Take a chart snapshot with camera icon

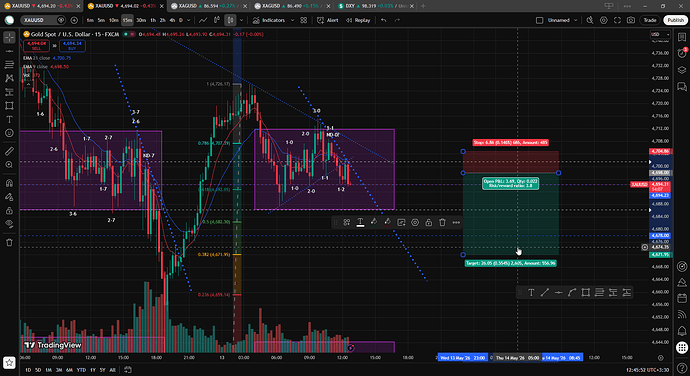pyautogui.click(x=631, y=20)
